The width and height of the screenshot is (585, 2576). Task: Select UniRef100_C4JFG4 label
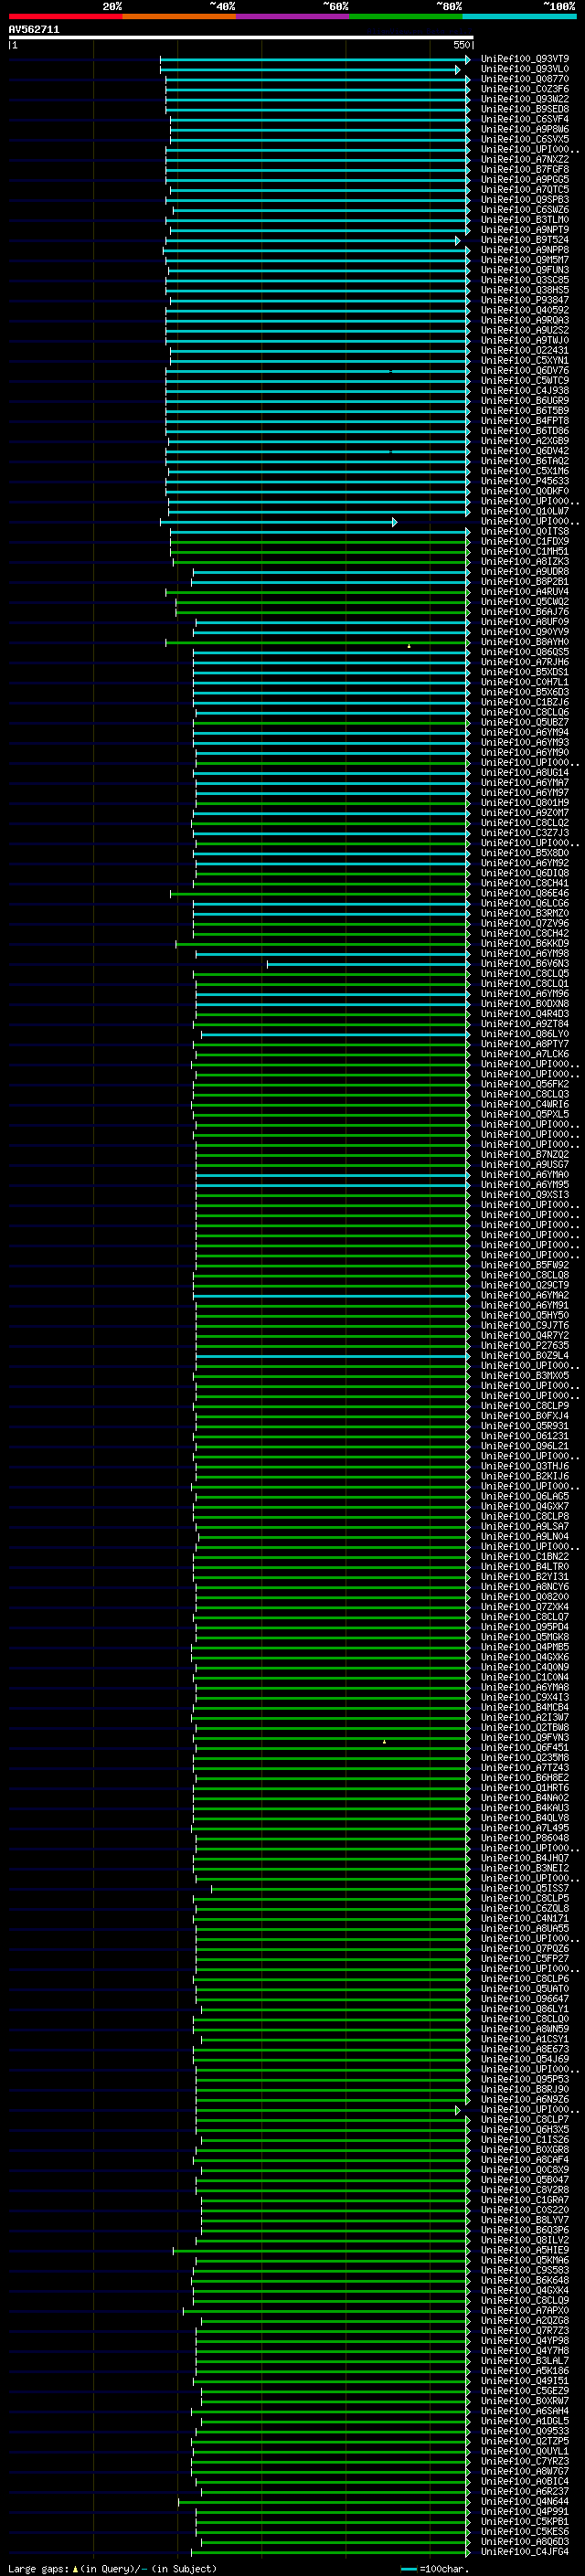pos(525,2551)
